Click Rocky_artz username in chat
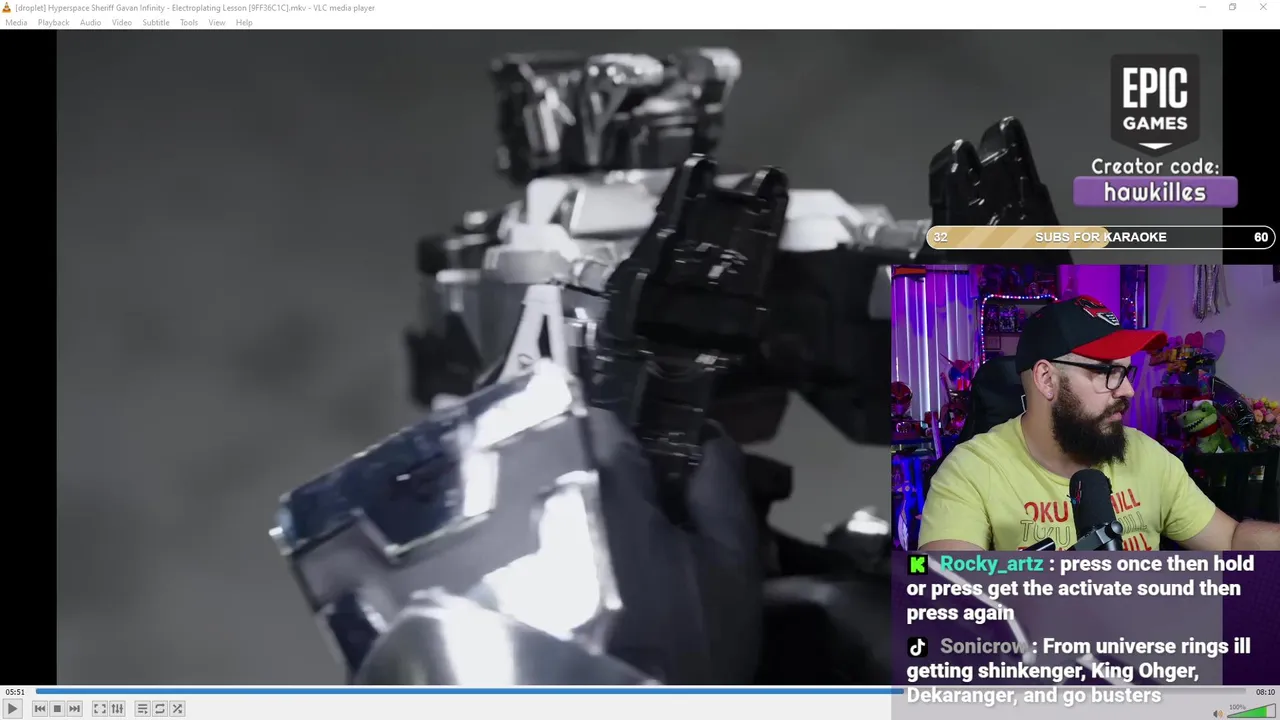Screen dimensions: 1280x720 pyautogui.click(x=991, y=564)
